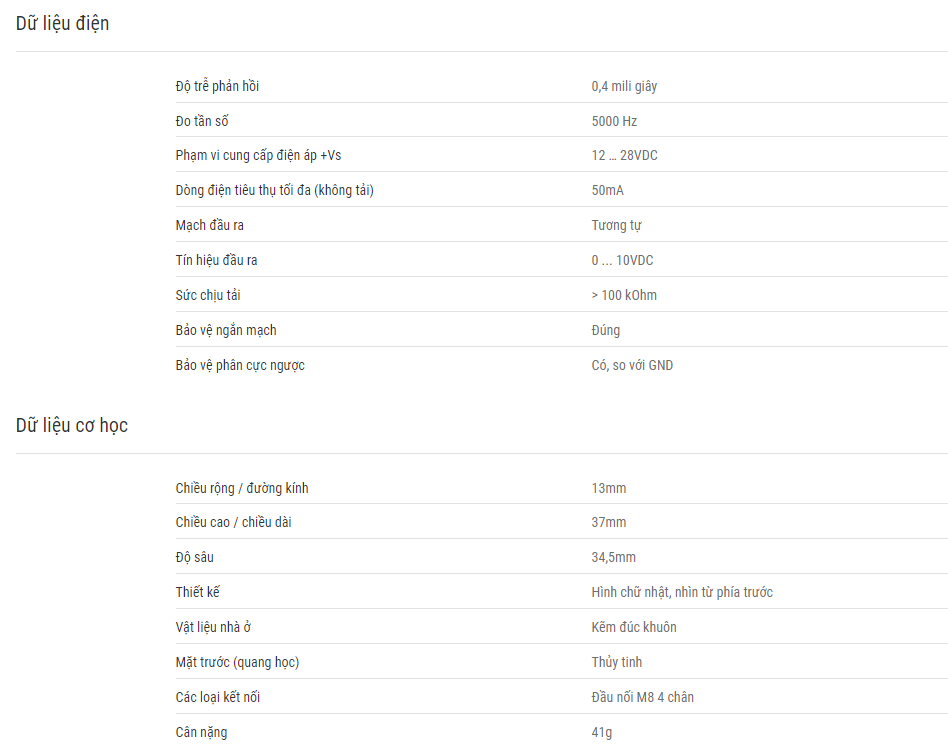Click the 'Kẽm đúc khuôn' material value

point(634,627)
